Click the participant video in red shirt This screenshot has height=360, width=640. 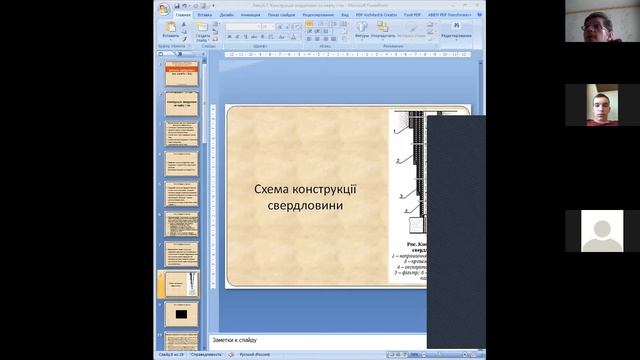tap(602, 105)
